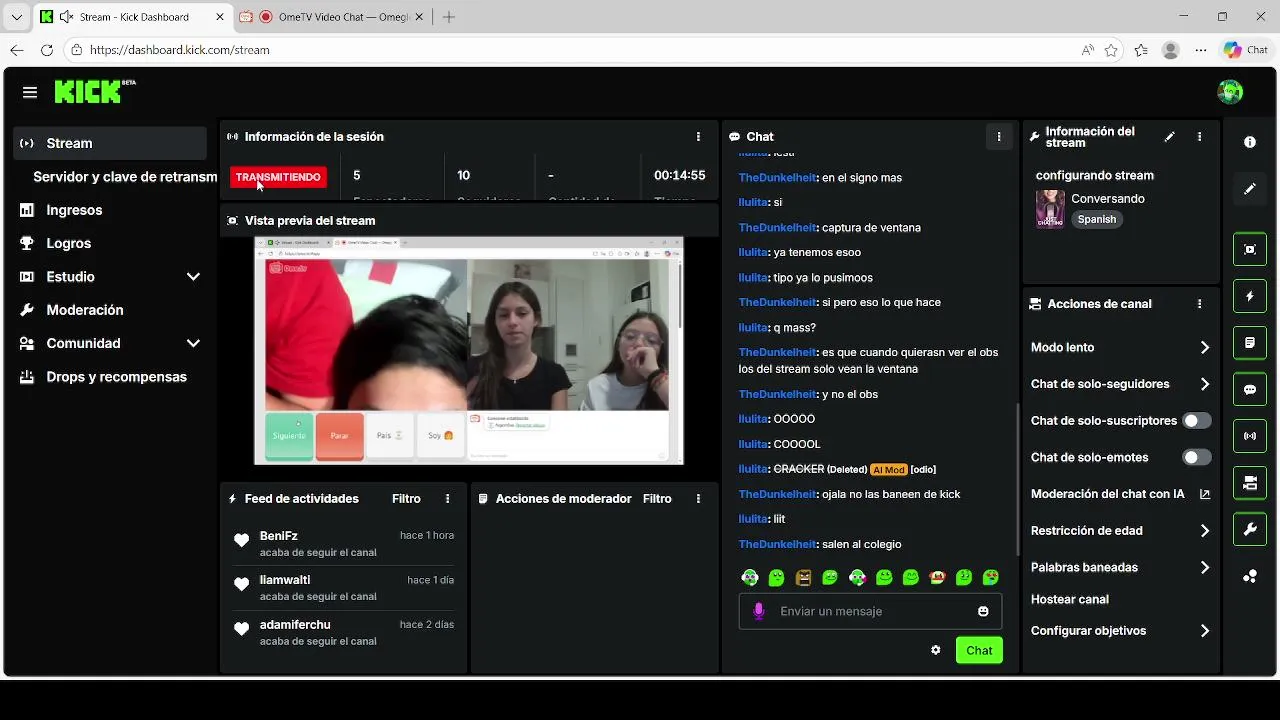Toggle channel actions icon in right sidebar

tap(1250, 483)
